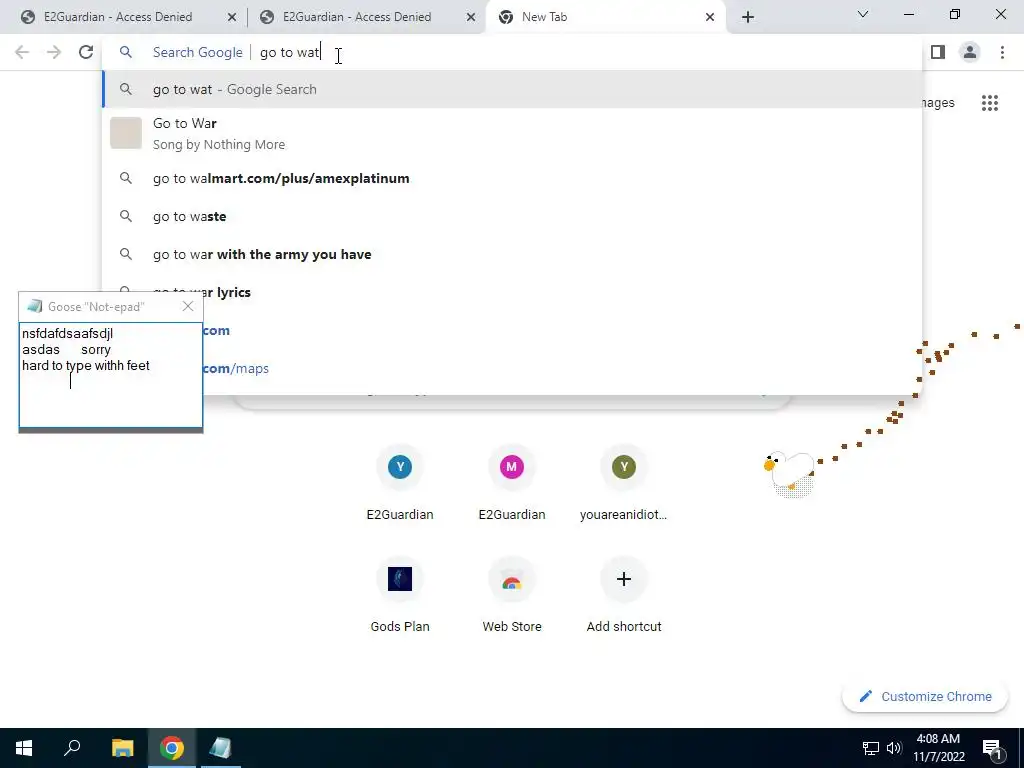1024x768 pixels.
Task: Click Customize Chrome button
Action: coord(925,697)
